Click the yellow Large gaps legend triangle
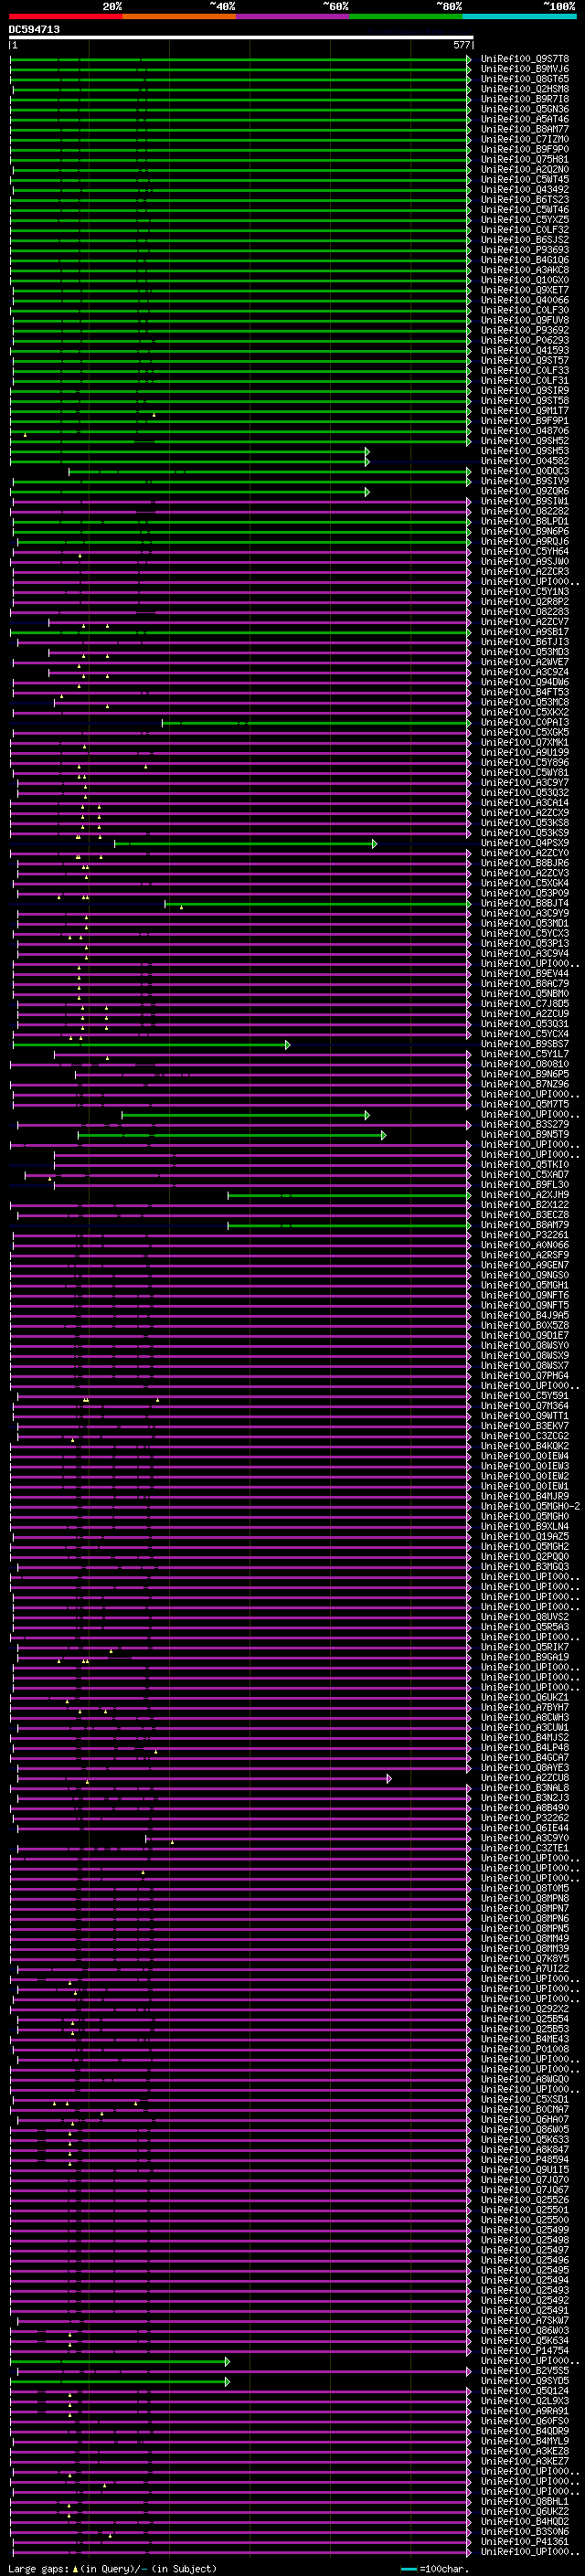The image size is (585, 2576). pos(75,2568)
